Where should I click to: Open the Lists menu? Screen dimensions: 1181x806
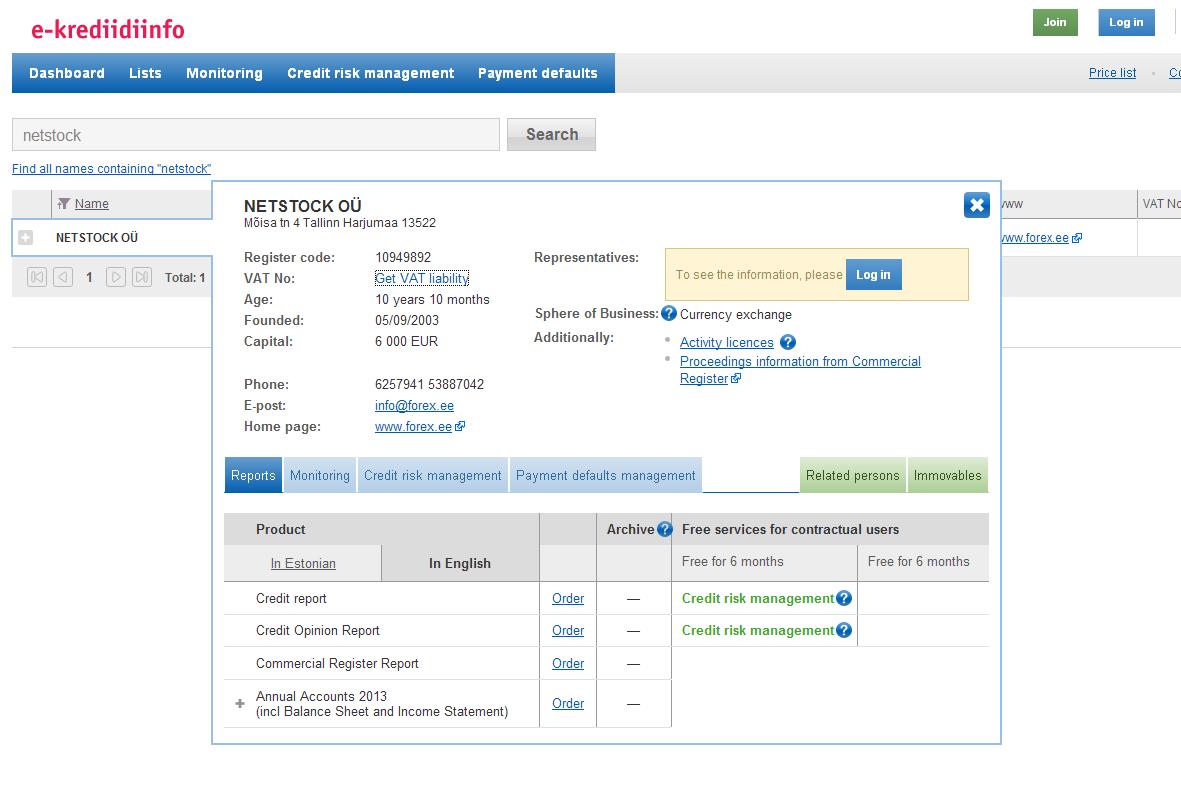145,73
